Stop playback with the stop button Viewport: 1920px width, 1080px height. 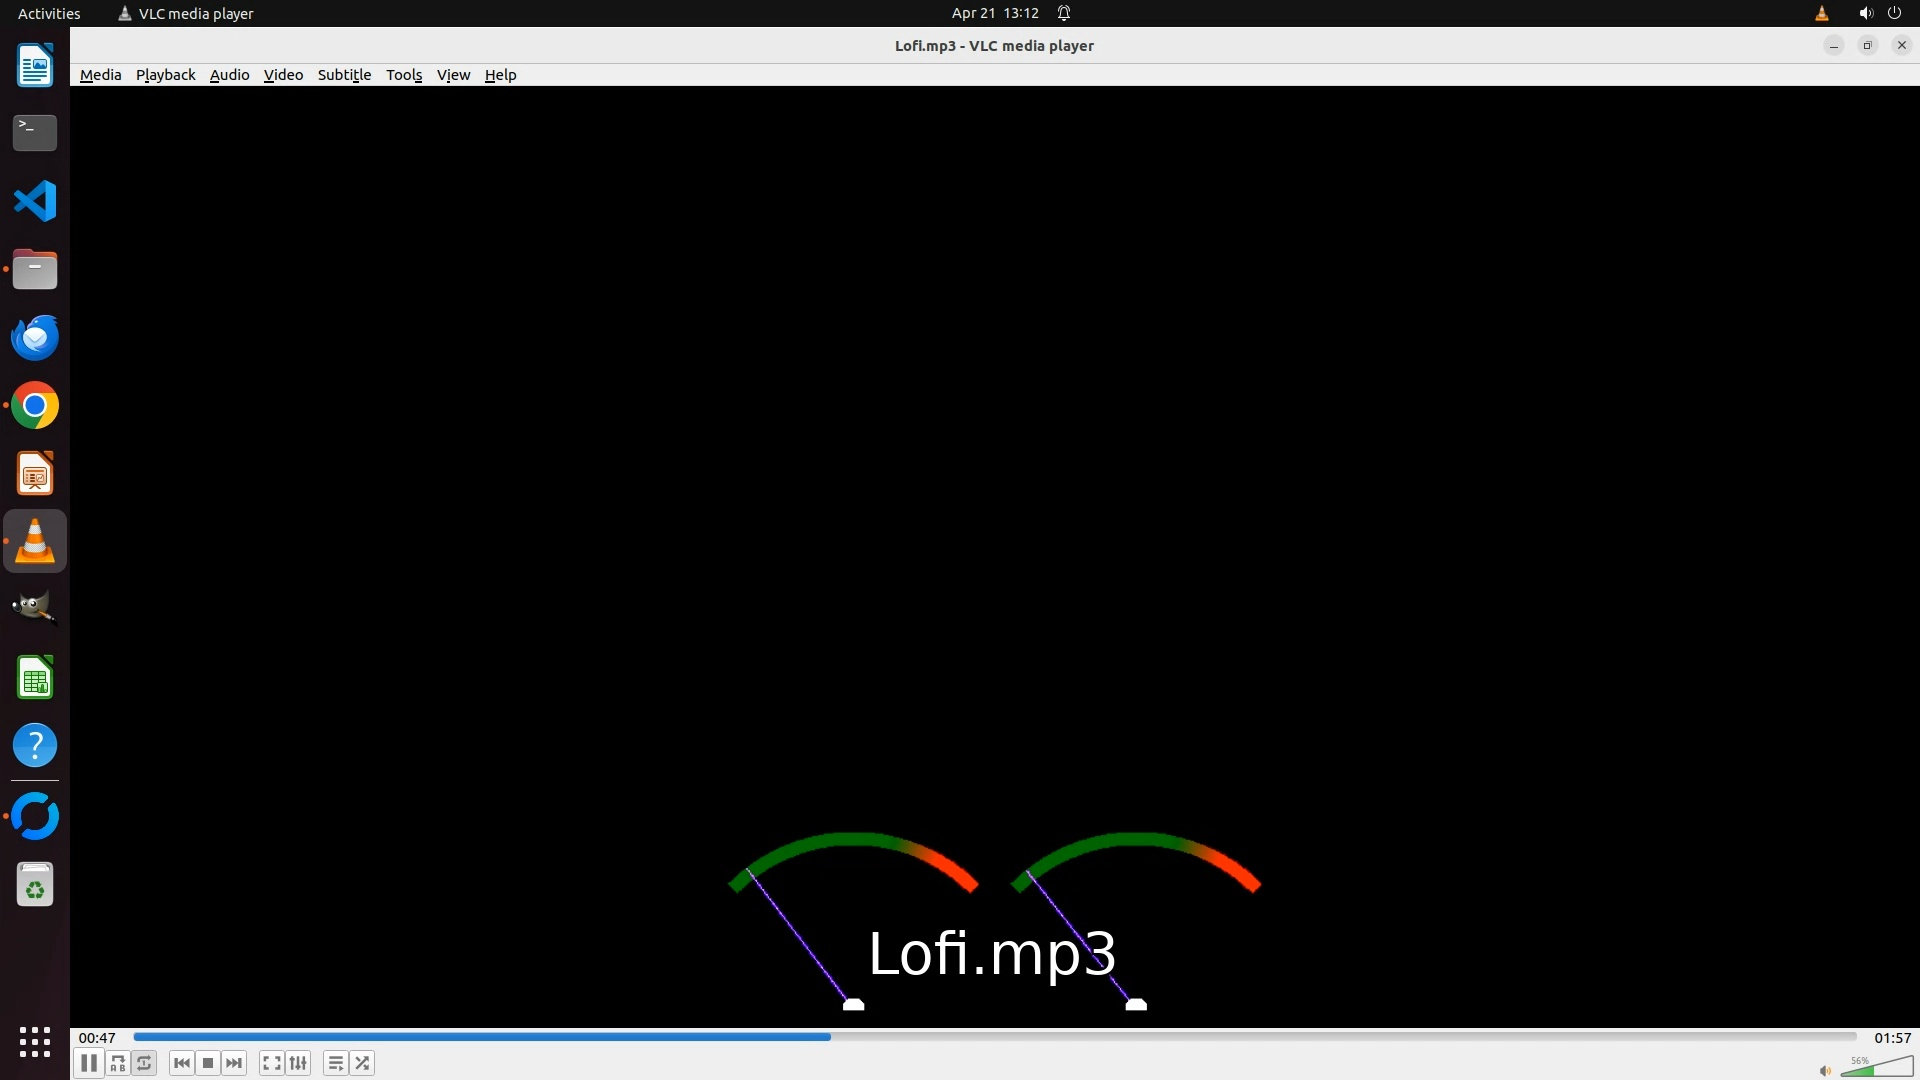point(208,1063)
